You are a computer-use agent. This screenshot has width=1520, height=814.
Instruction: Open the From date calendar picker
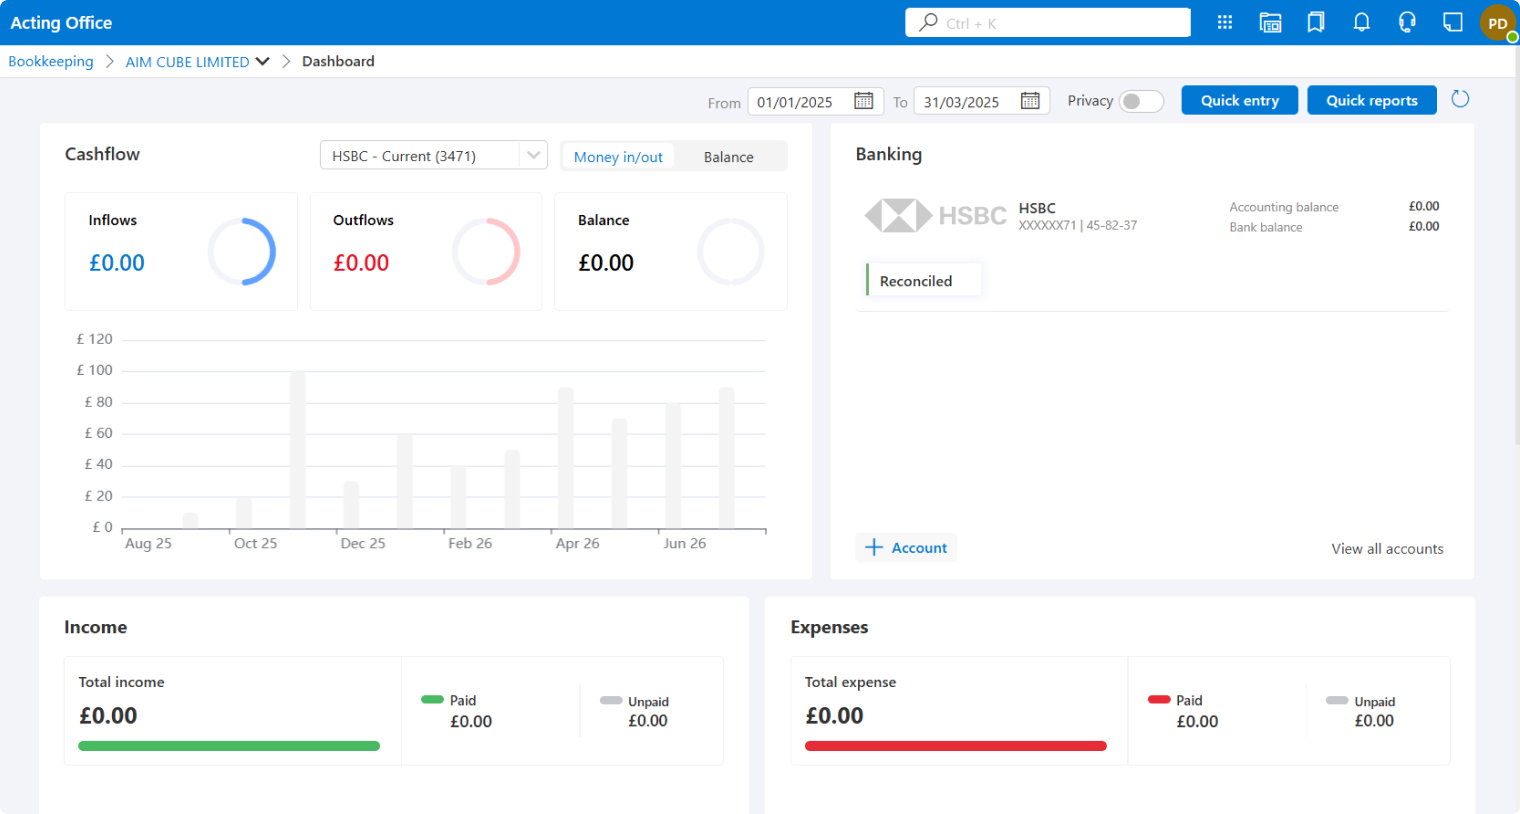tap(863, 101)
